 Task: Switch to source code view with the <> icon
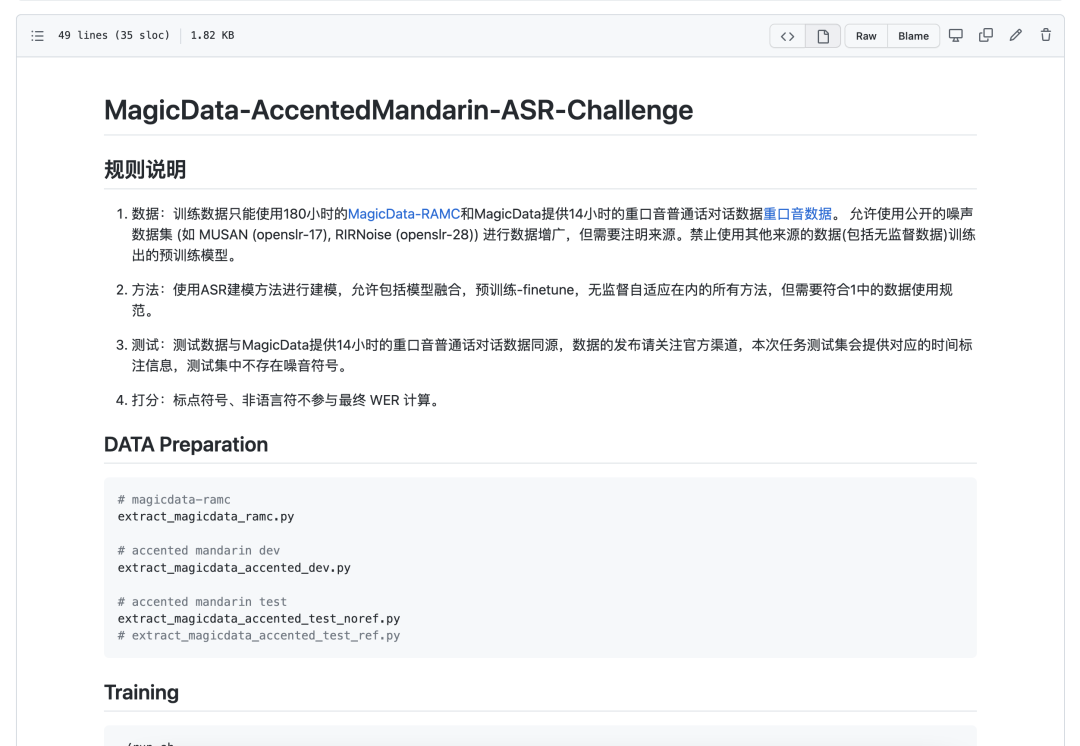tap(787, 35)
